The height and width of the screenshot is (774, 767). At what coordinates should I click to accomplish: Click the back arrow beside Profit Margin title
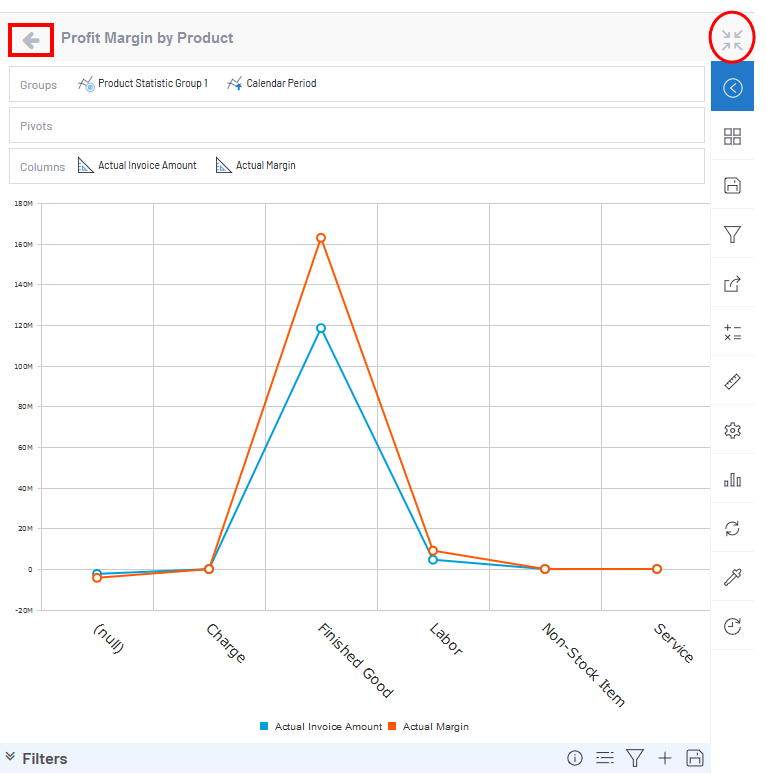(x=31, y=40)
